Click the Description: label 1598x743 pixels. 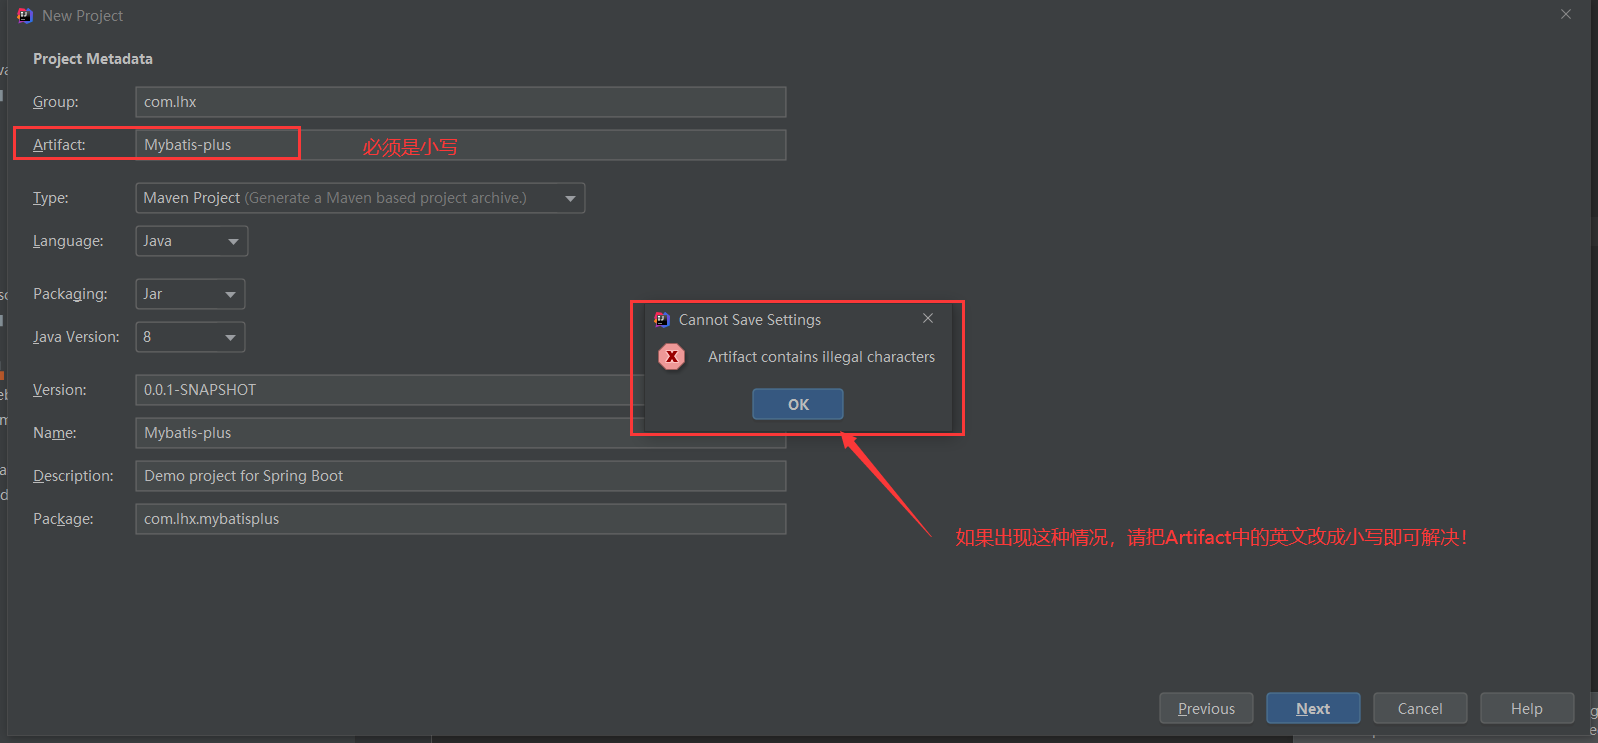(73, 476)
